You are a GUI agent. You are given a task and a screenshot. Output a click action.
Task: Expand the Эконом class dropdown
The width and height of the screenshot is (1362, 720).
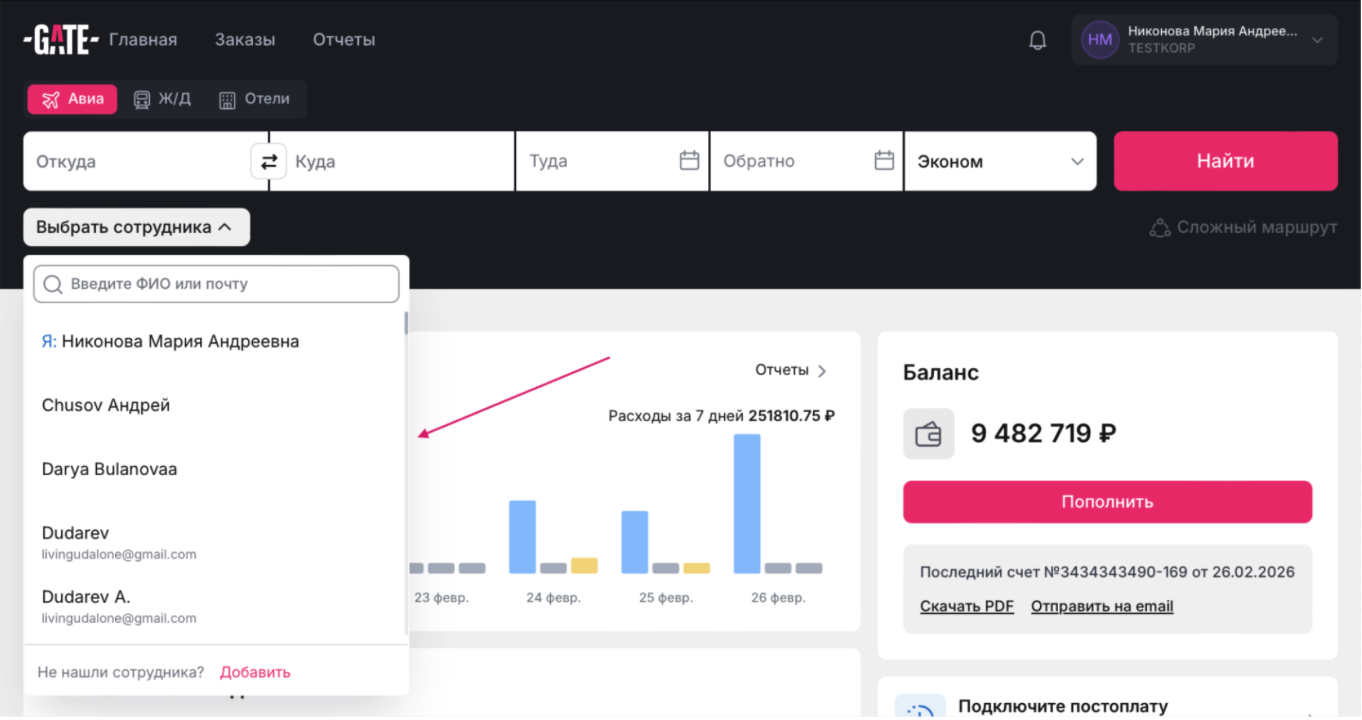click(1077, 161)
